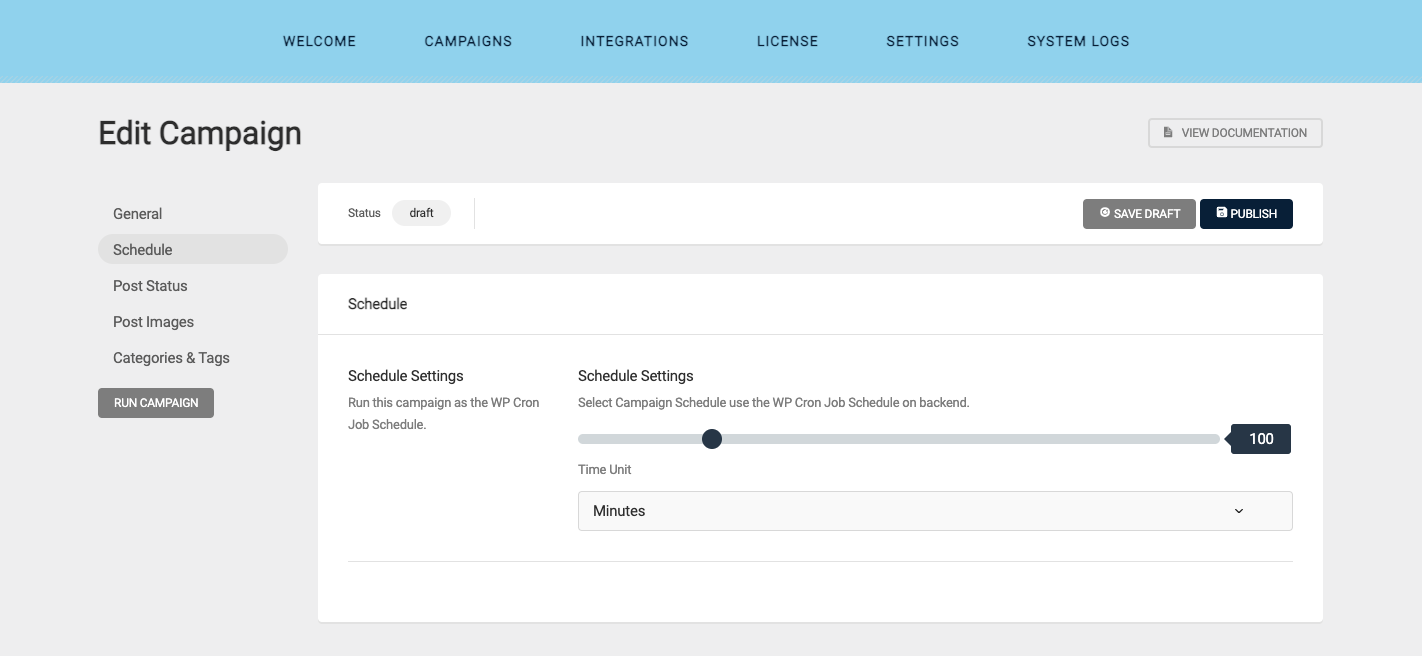Click the Publish button
The image size is (1422, 656).
coord(1246,214)
